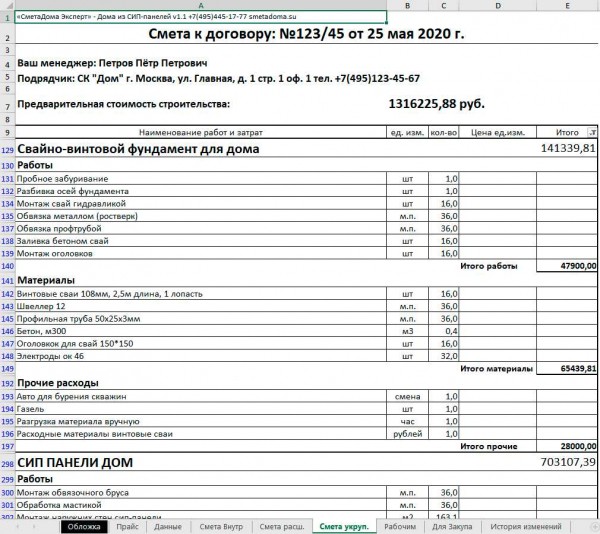Image resolution: width=600 pixels, height=534 pixels.
Task: Switch to the Для Закупа sheet tab
Action: coord(452,527)
